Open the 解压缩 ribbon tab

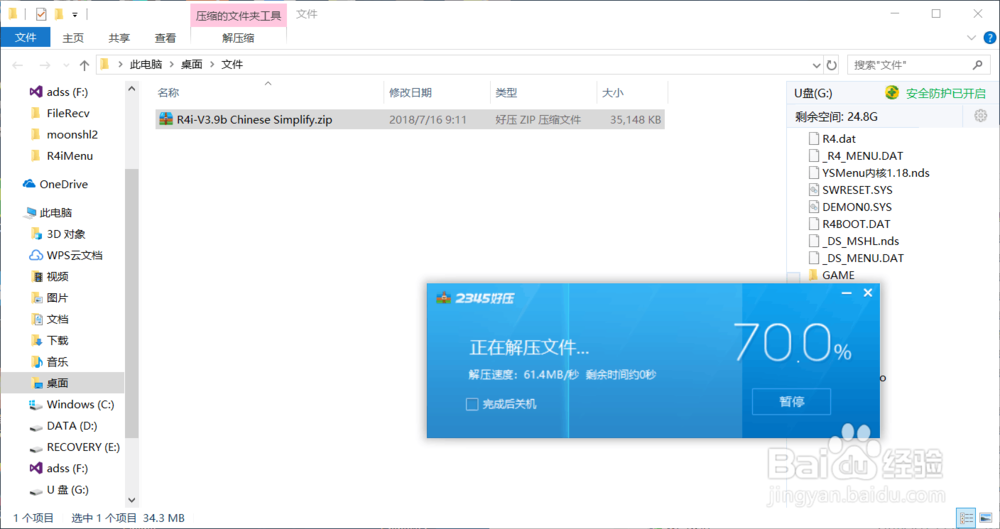point(239,38)
